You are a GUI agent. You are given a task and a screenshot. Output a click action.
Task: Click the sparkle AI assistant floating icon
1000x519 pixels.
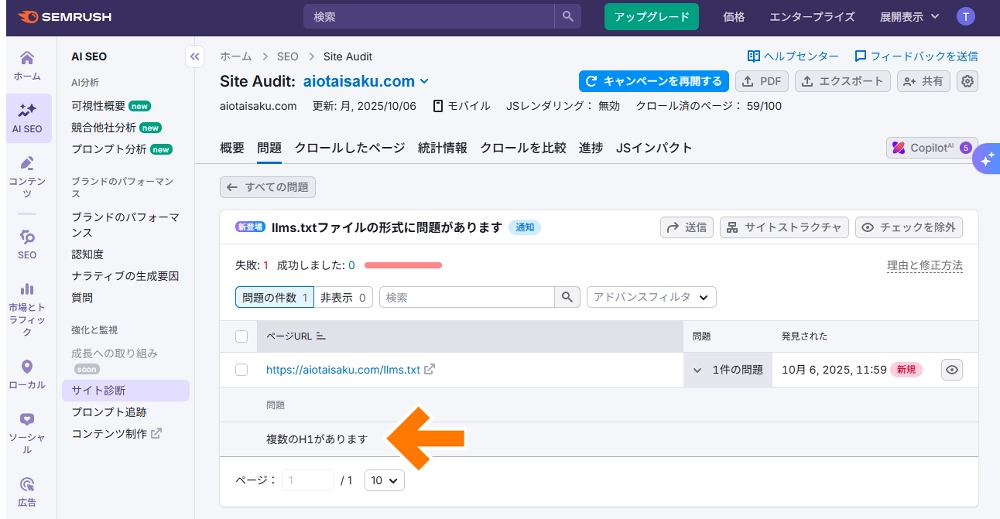tap(986, 158)
